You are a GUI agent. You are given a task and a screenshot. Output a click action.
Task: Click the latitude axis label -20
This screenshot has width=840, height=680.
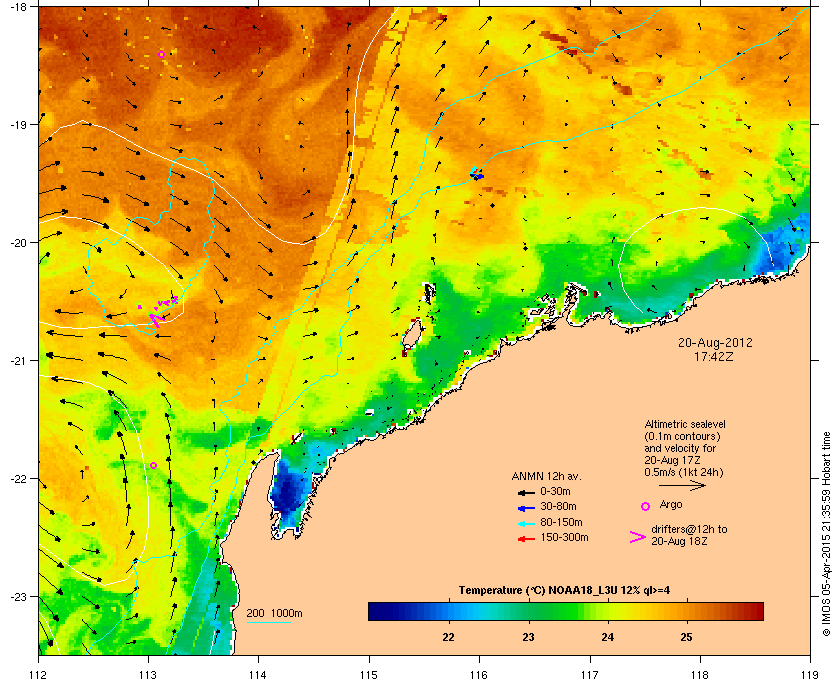tap(18, 243)
